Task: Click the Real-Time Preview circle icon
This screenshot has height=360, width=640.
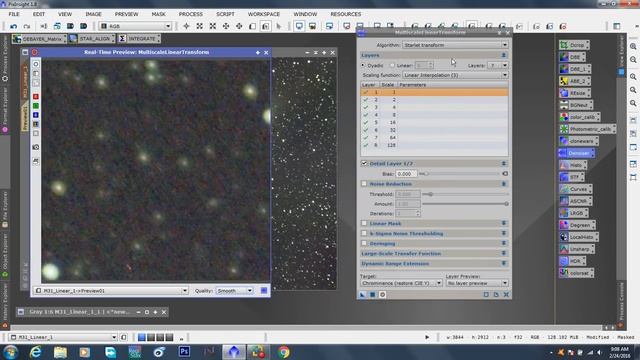Action: coord(382,294)
